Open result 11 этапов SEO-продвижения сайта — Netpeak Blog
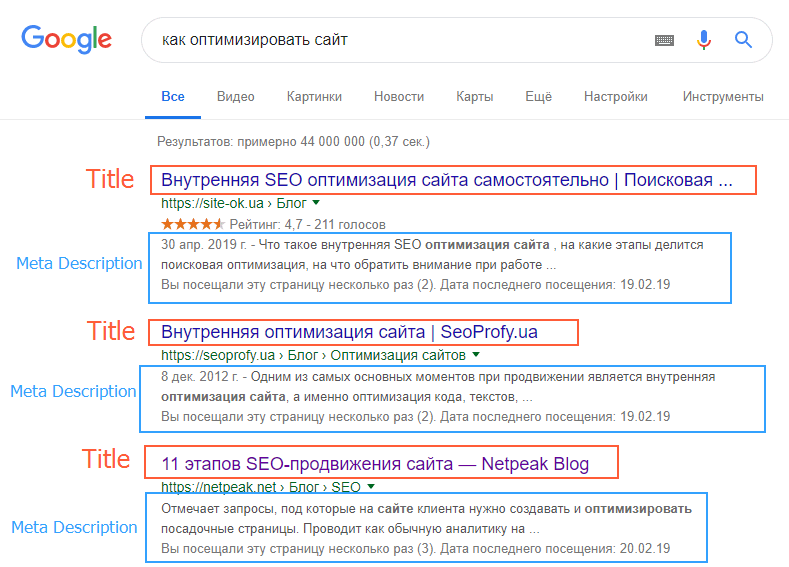 coord(375,464)
